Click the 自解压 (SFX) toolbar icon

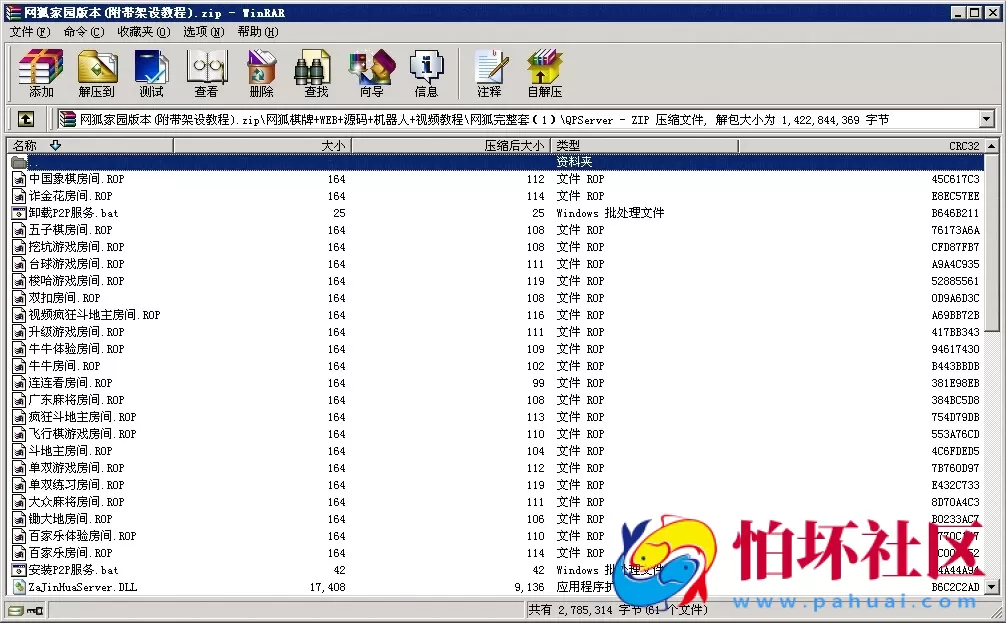coord(544,72)
